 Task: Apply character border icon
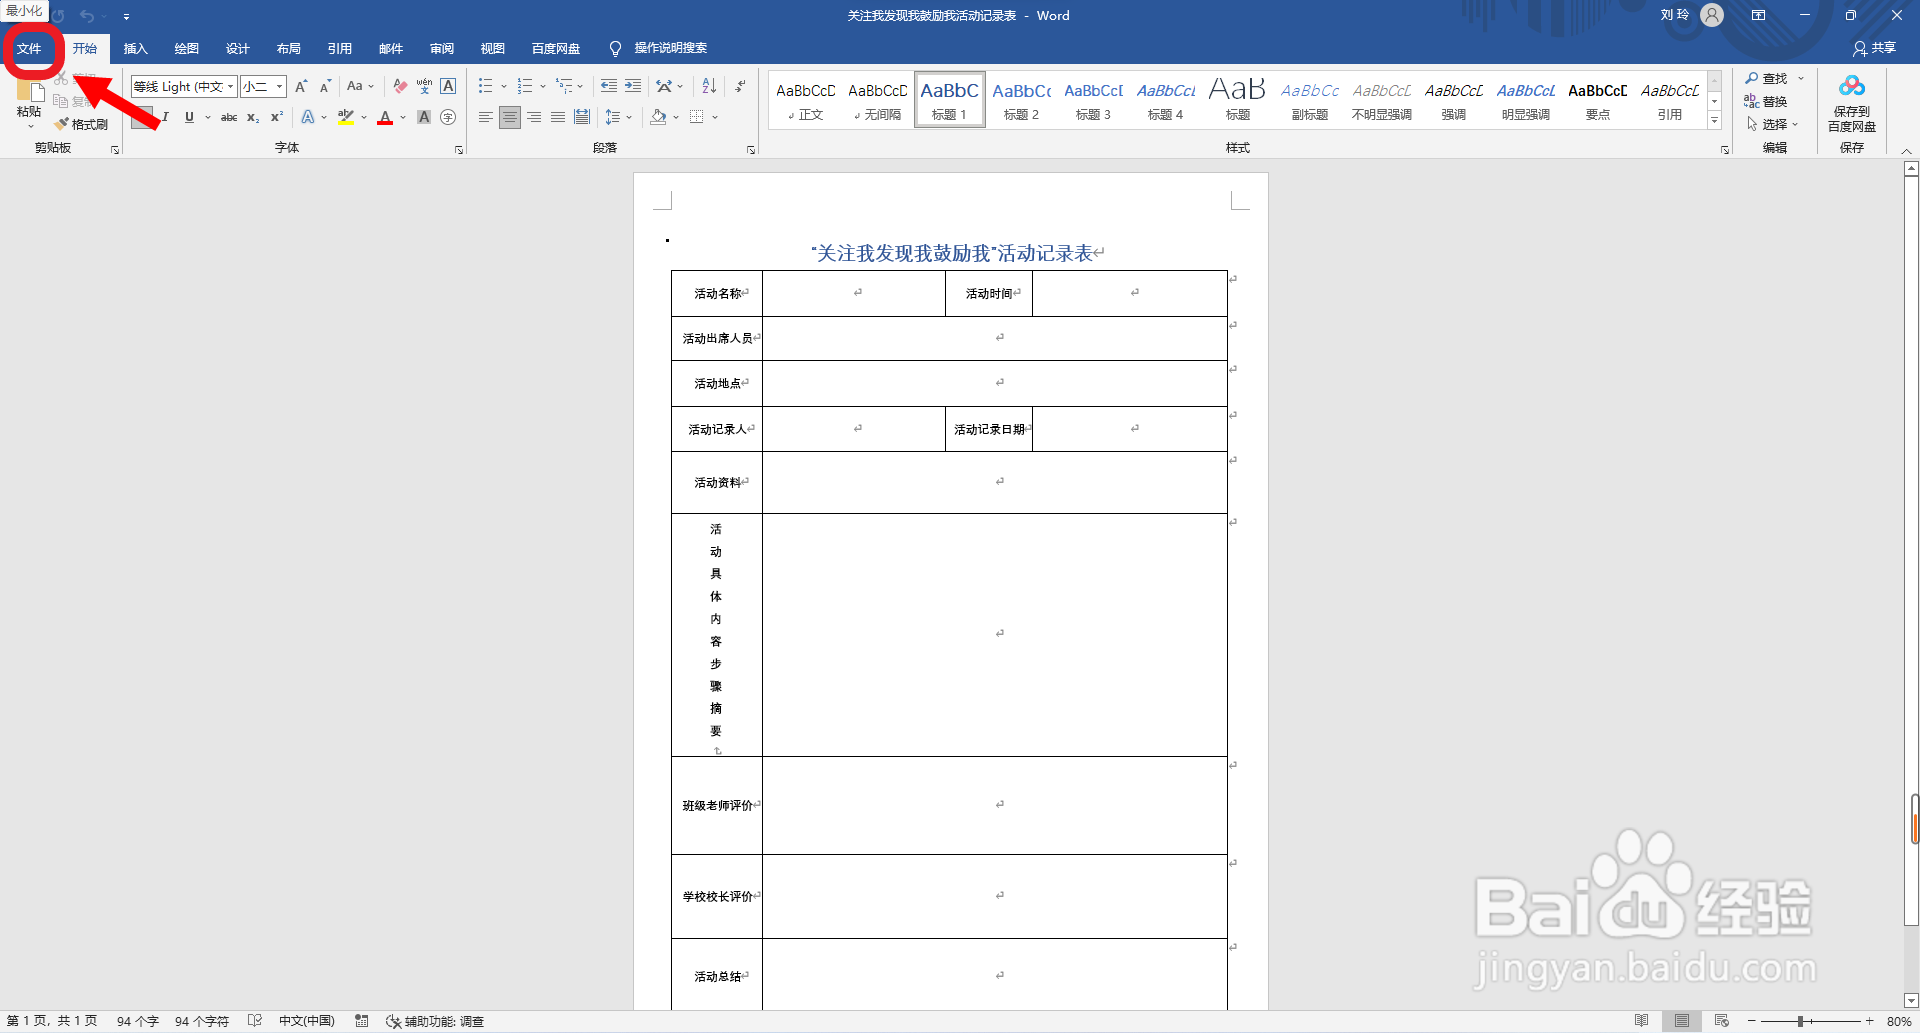tap(448, 87)
